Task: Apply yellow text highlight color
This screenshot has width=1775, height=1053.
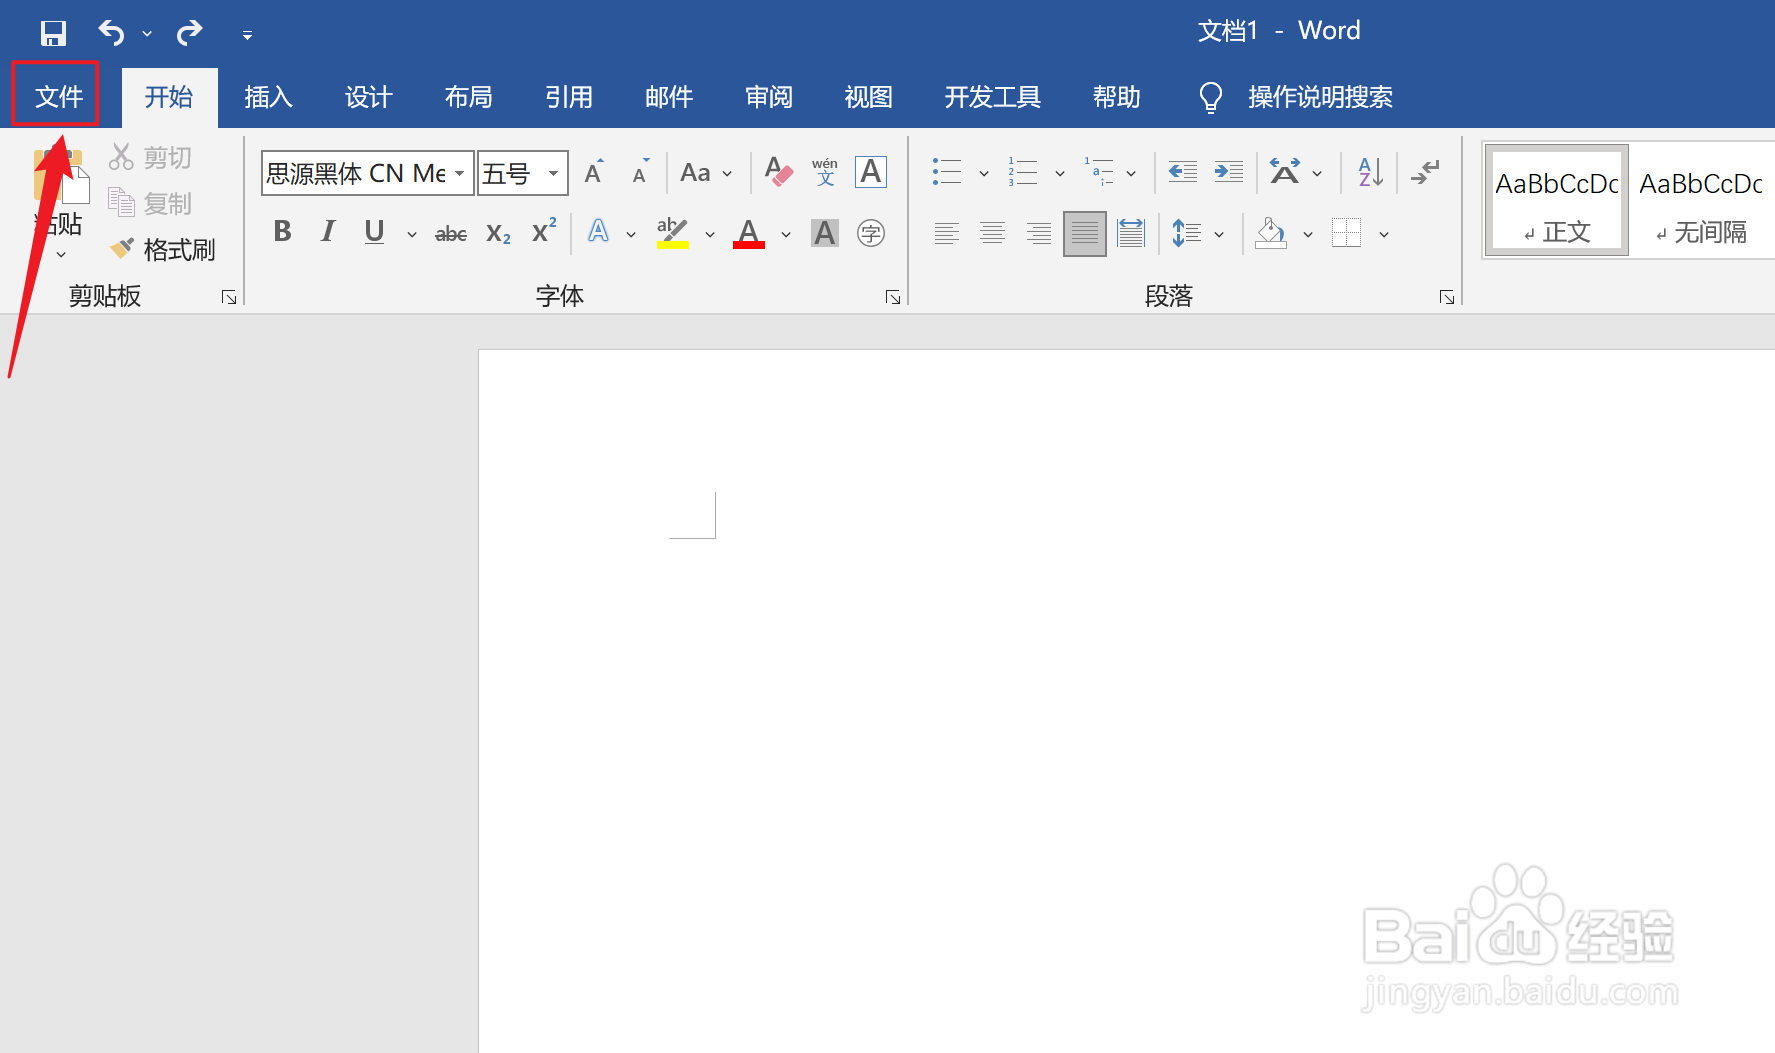Action: tap(673, 233)
